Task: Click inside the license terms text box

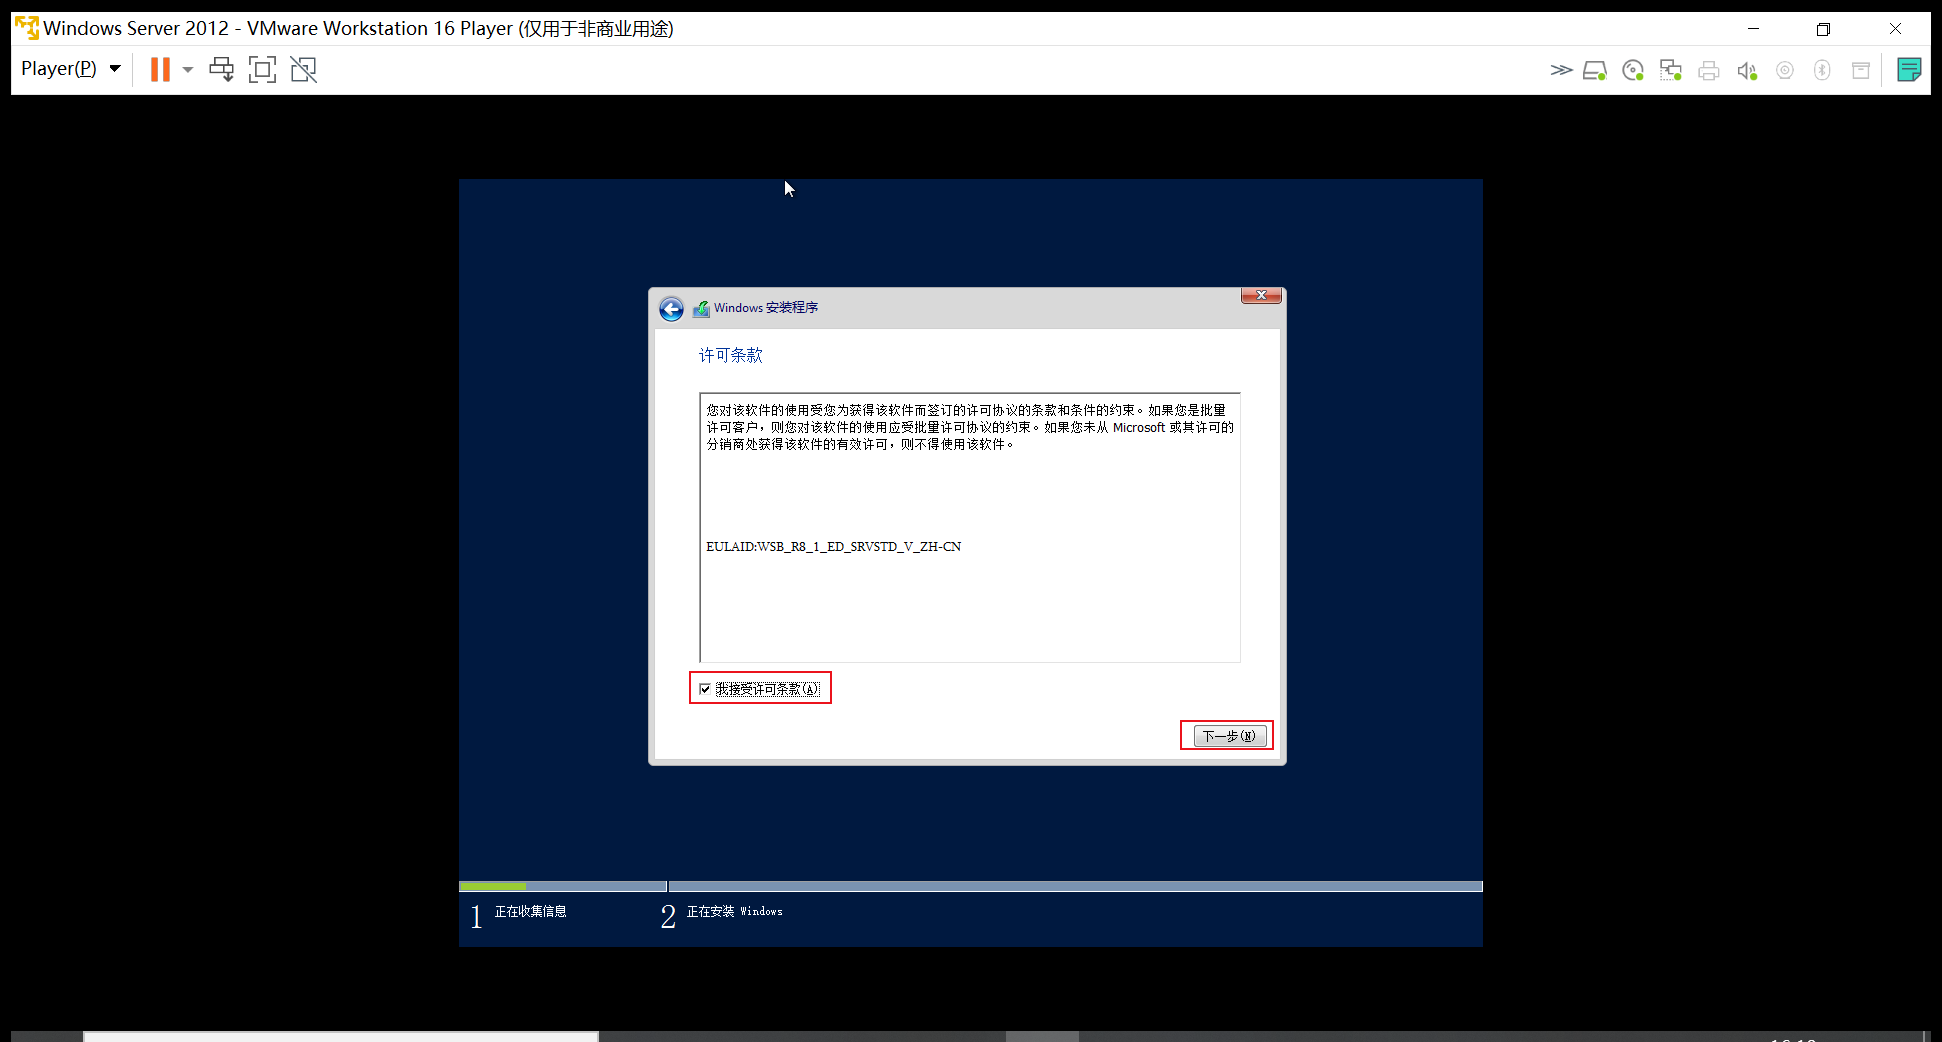Action: click(970, 527)
